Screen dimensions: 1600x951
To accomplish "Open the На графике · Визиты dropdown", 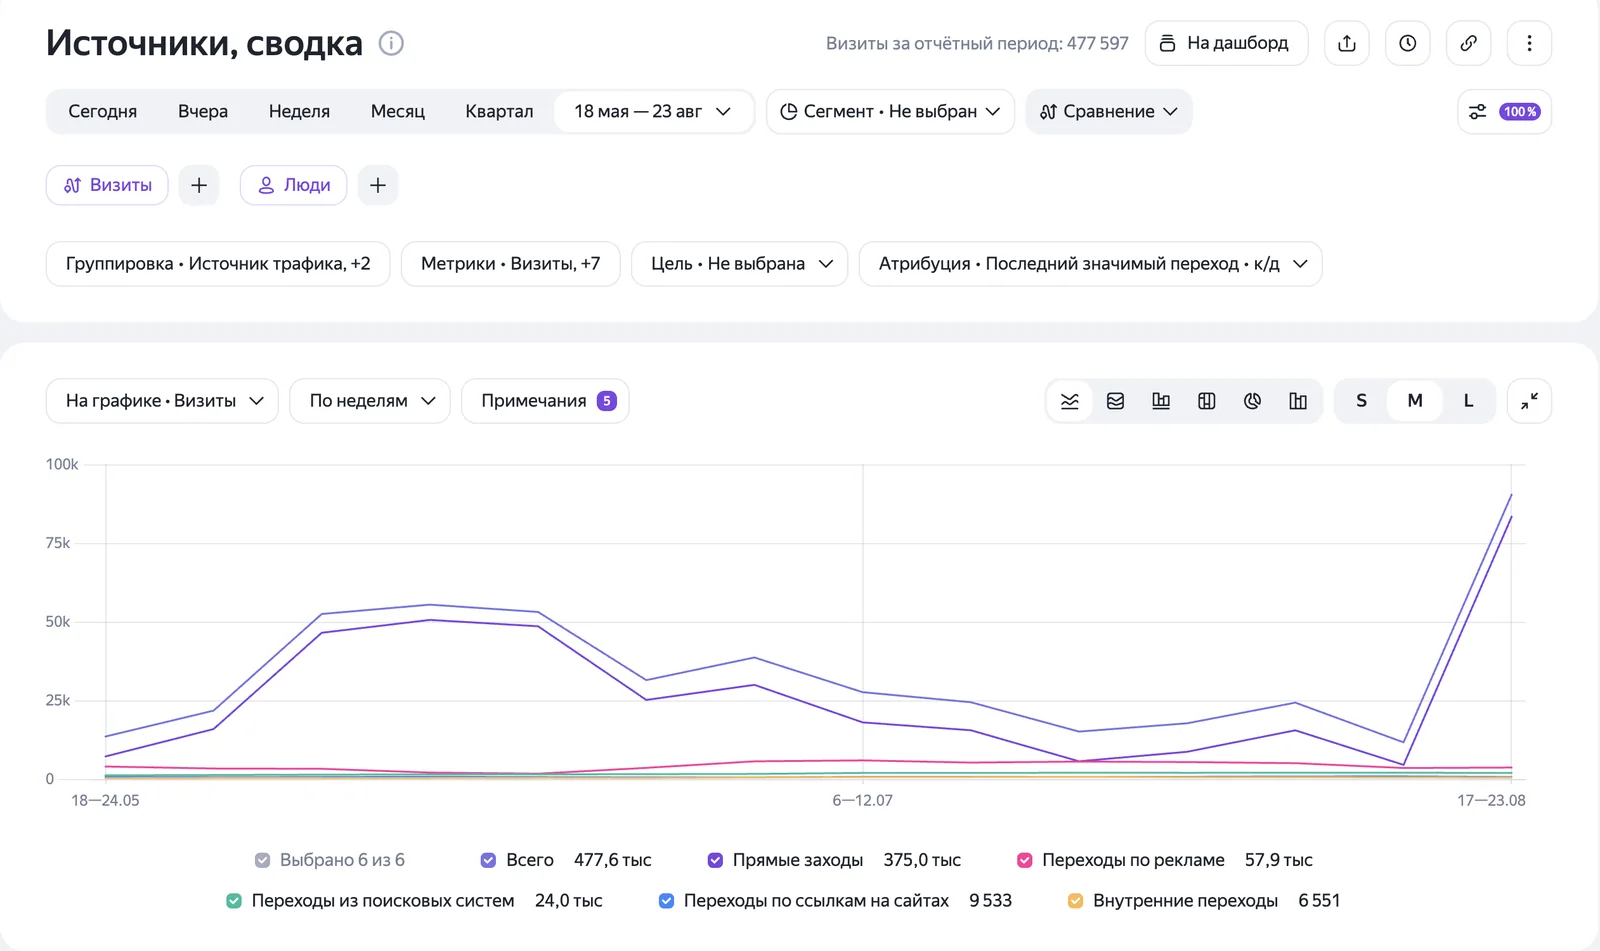I will click(x=162, y=401).
